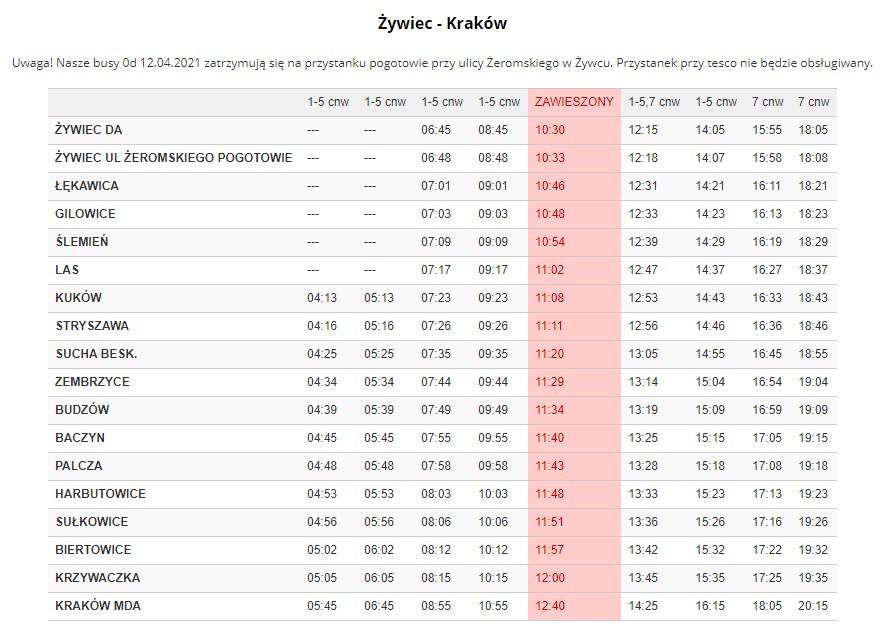Click the ŁĘKAWICA stop name

pos(87,186)
